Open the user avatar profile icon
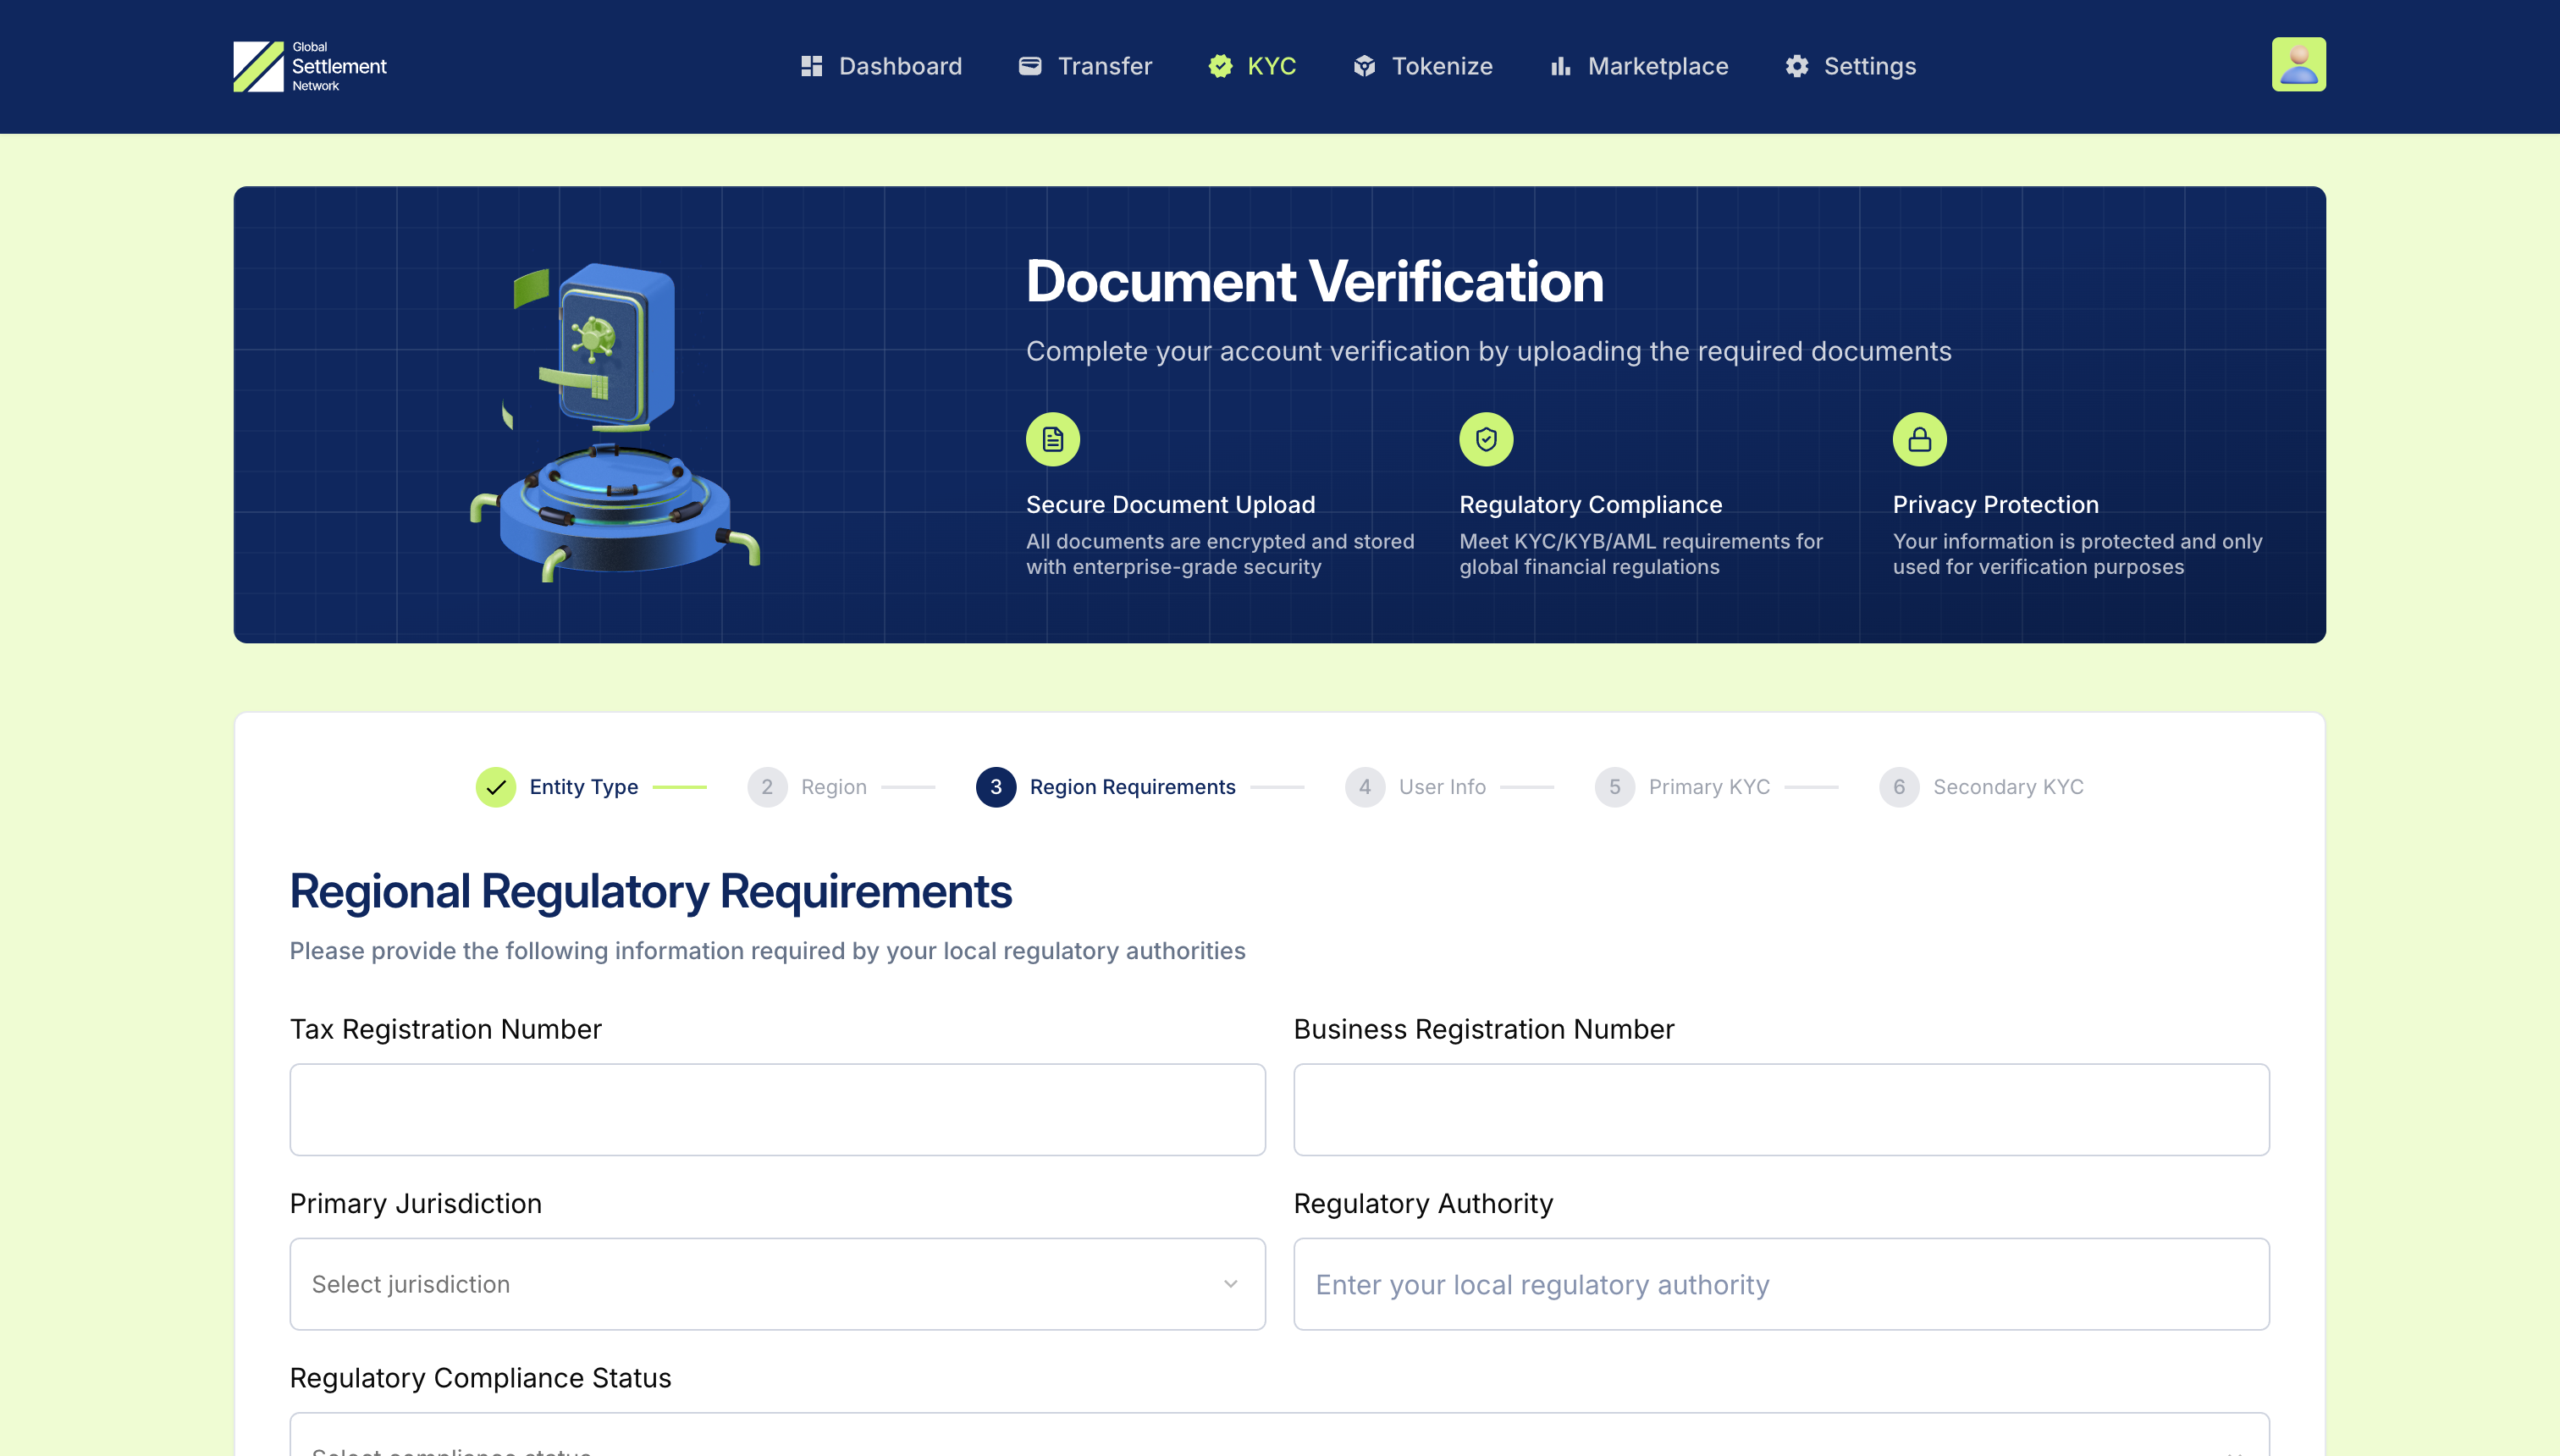The height and width of the screenshot is (1456, 2560). tap(2299, 63)
